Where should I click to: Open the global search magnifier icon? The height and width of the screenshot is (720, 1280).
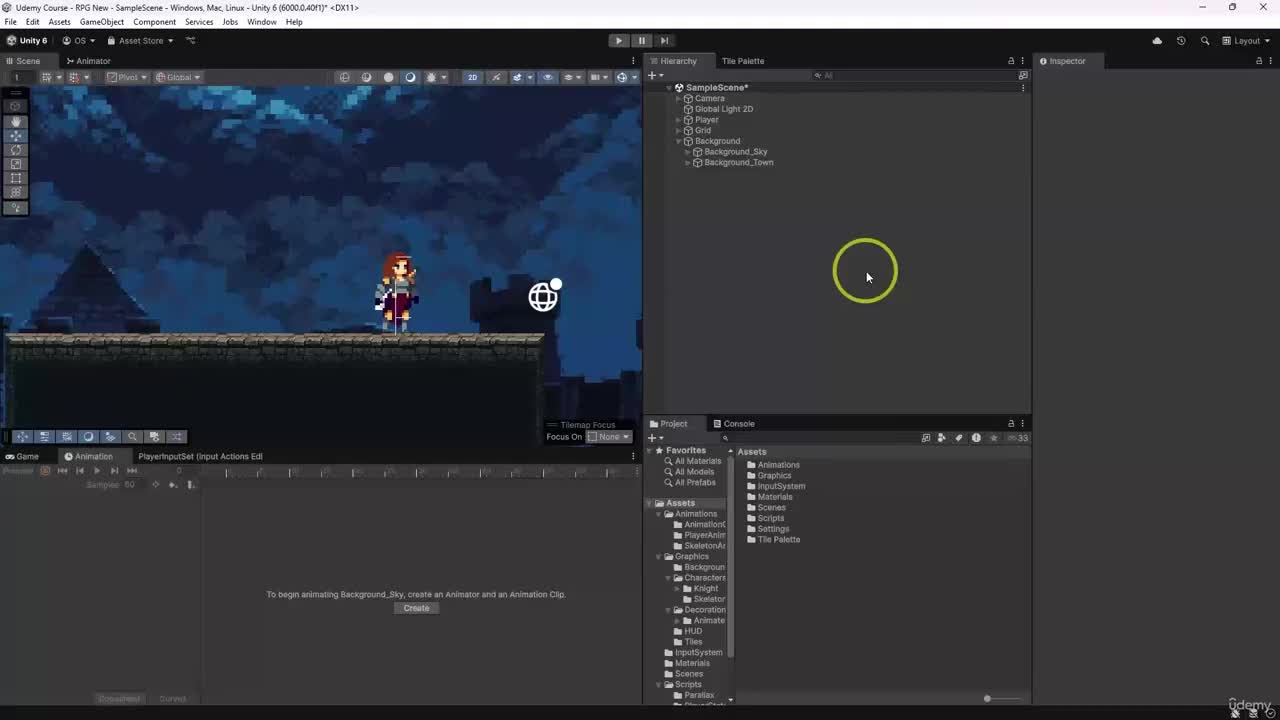(1204, 41)
